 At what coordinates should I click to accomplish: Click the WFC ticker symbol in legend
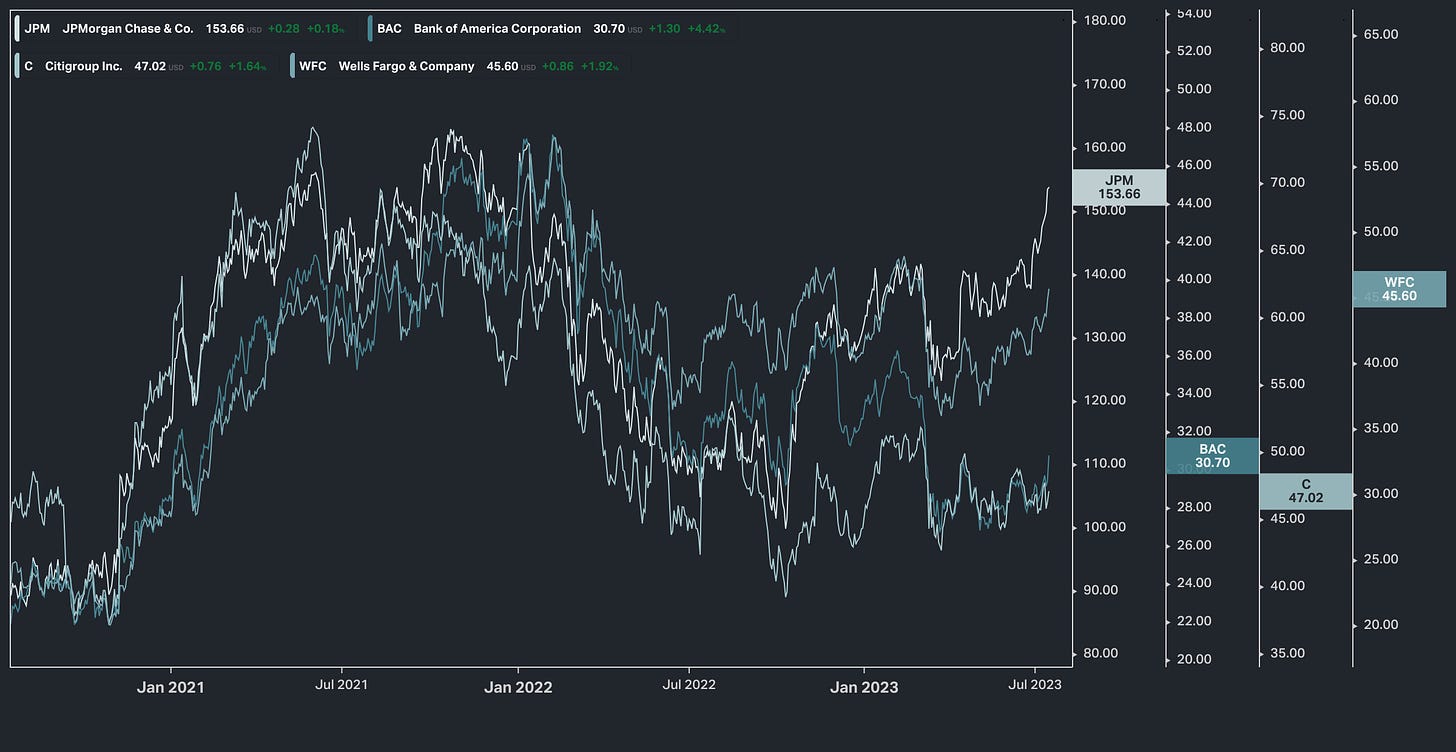tap(313, 66)
